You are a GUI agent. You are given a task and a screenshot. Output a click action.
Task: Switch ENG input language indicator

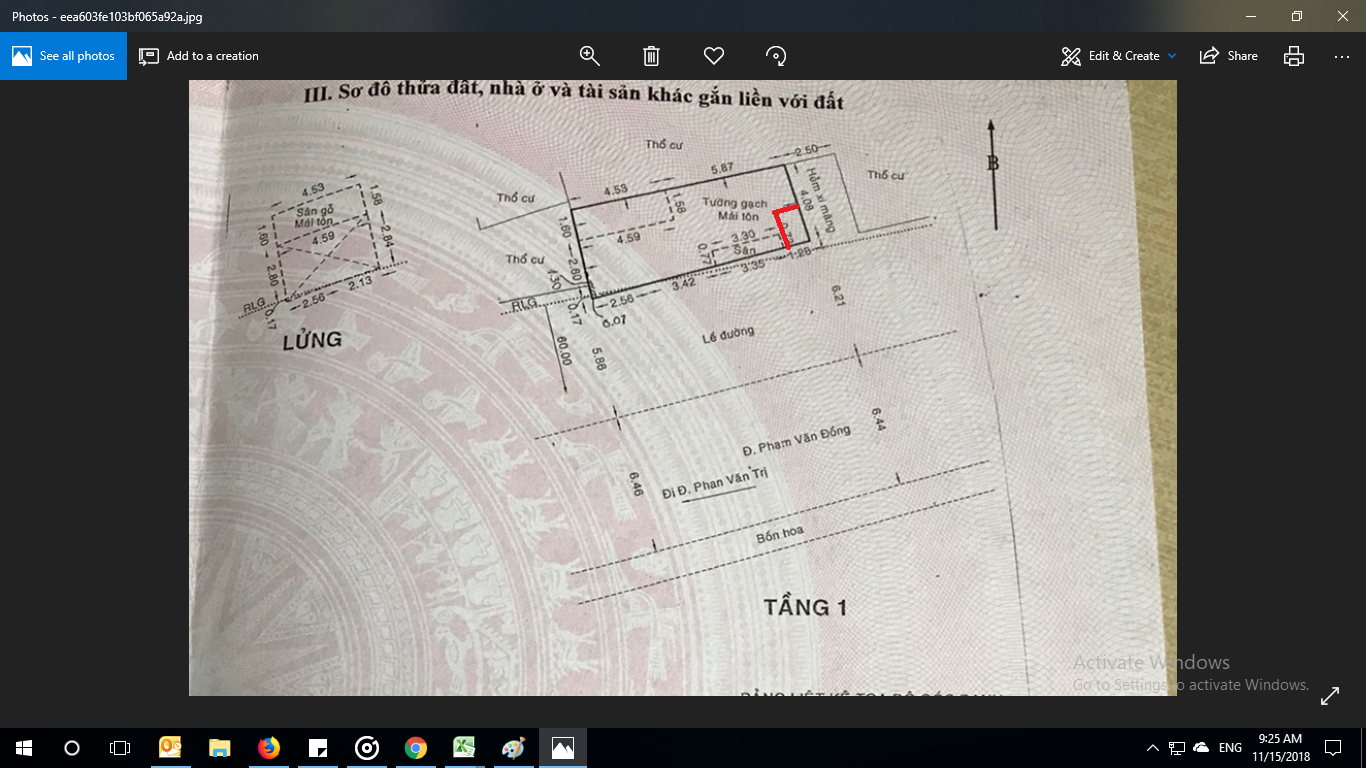pyautogui.click(x=1230, y=748)
